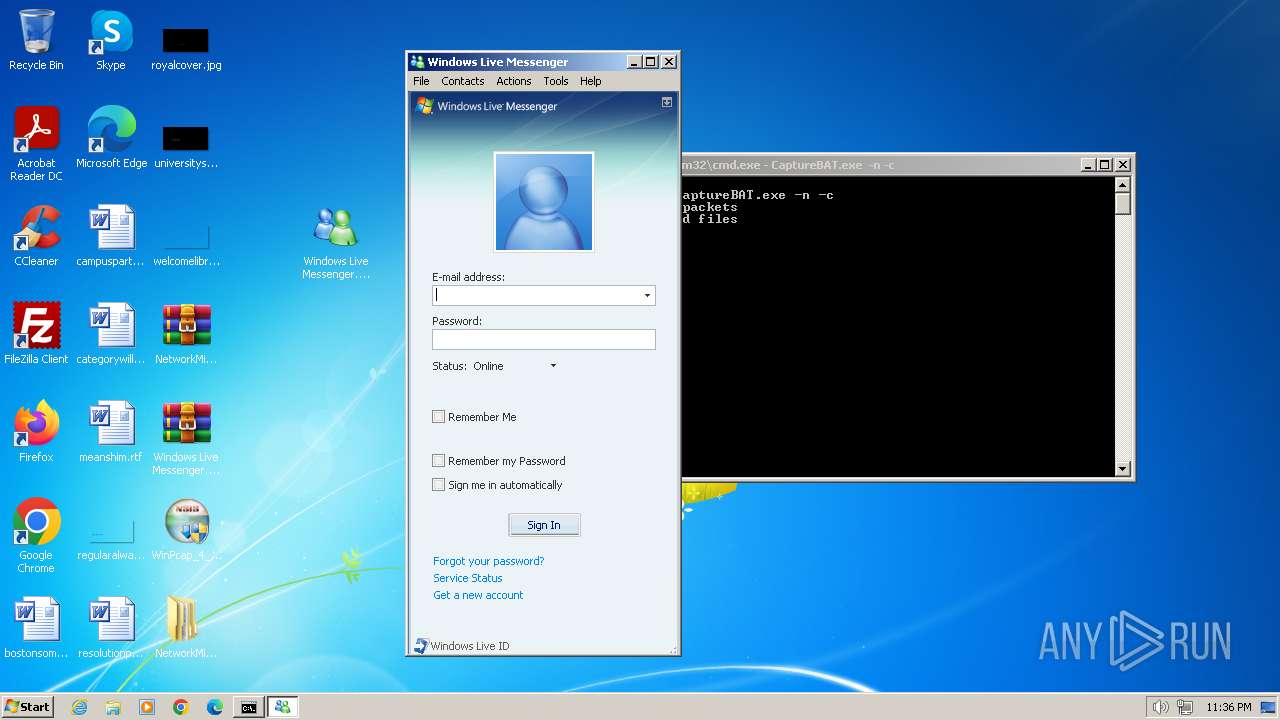This screenshot has width=1280, height=720.
Task: Click the network tray icon
Action: click(1184, 707)
